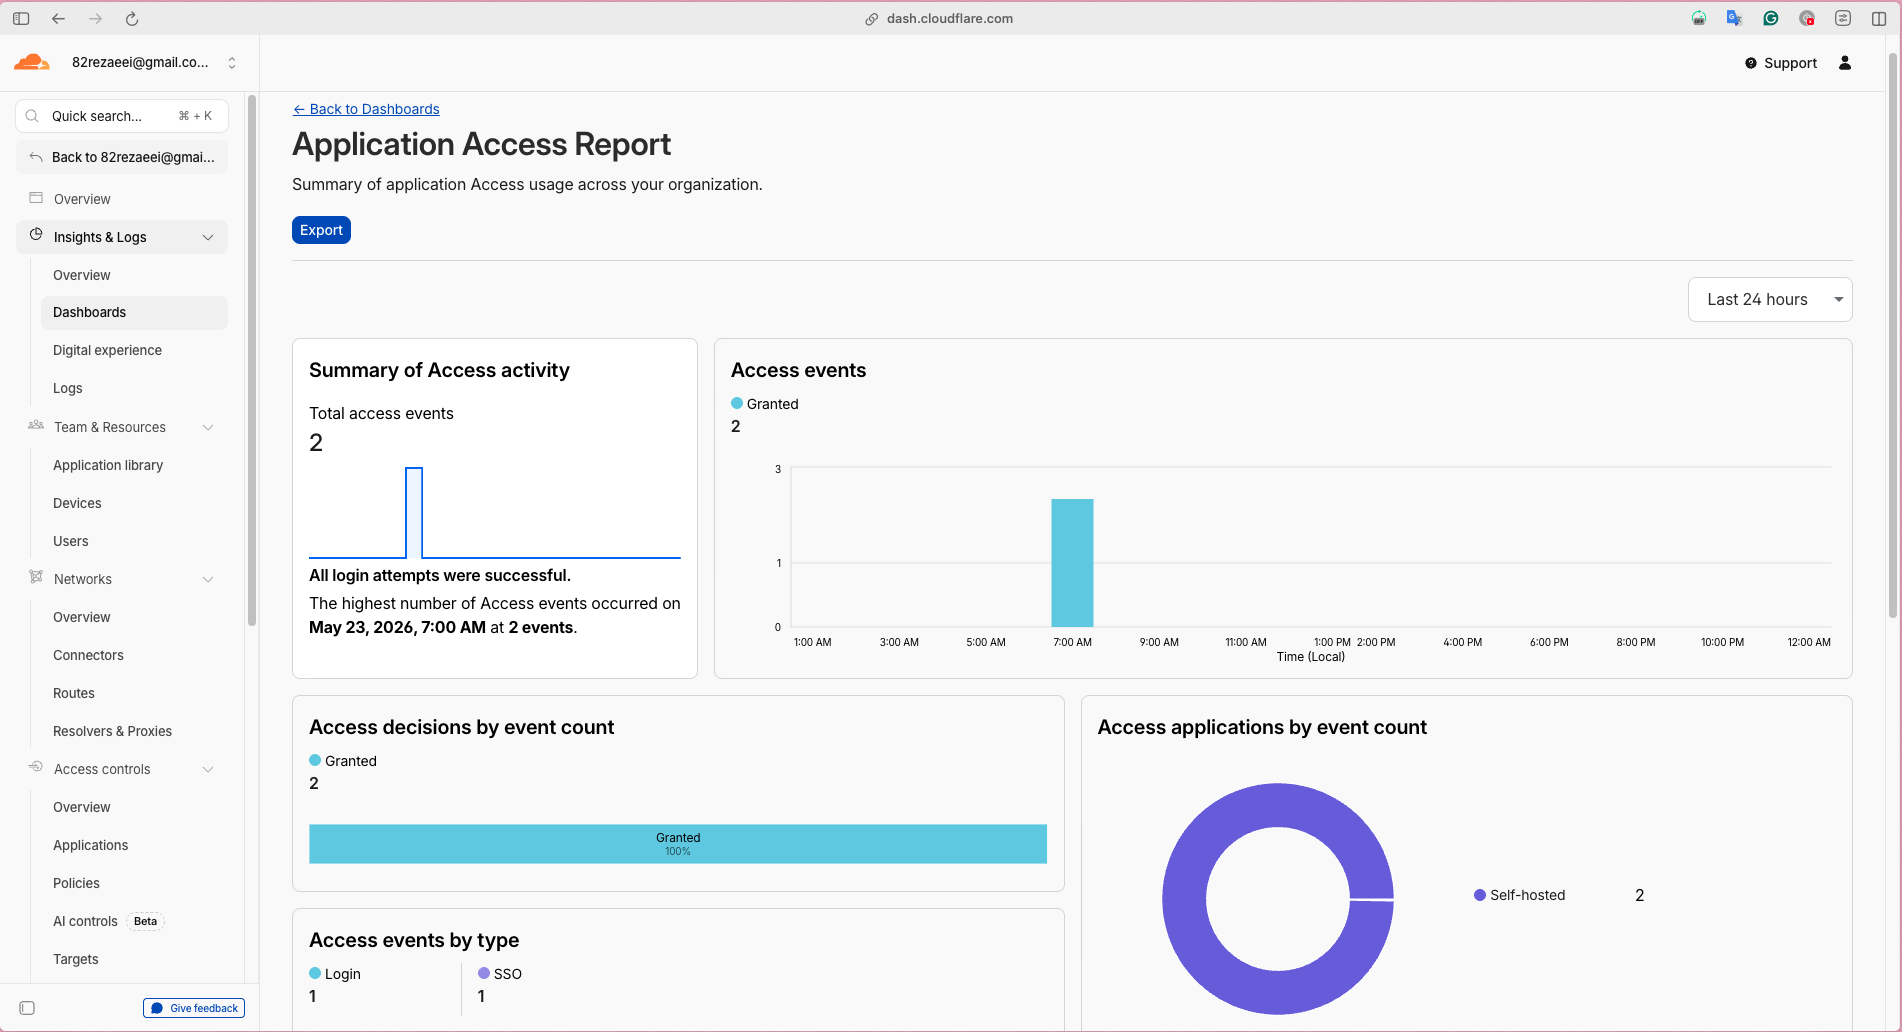Open browser split view icon
Image resolution: width=1902 pixels, height=1032 pixels.
pos(1879,18)
